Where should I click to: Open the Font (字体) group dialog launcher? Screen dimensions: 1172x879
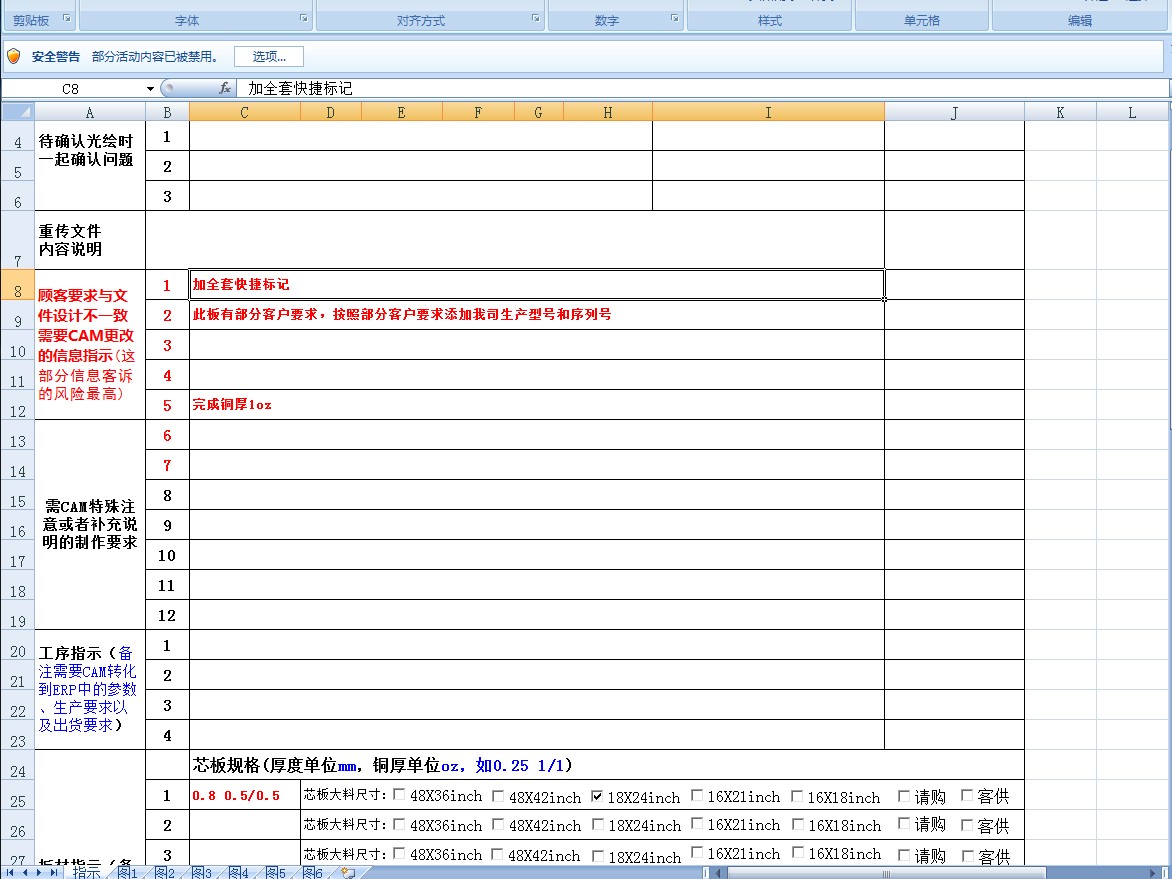304,18
